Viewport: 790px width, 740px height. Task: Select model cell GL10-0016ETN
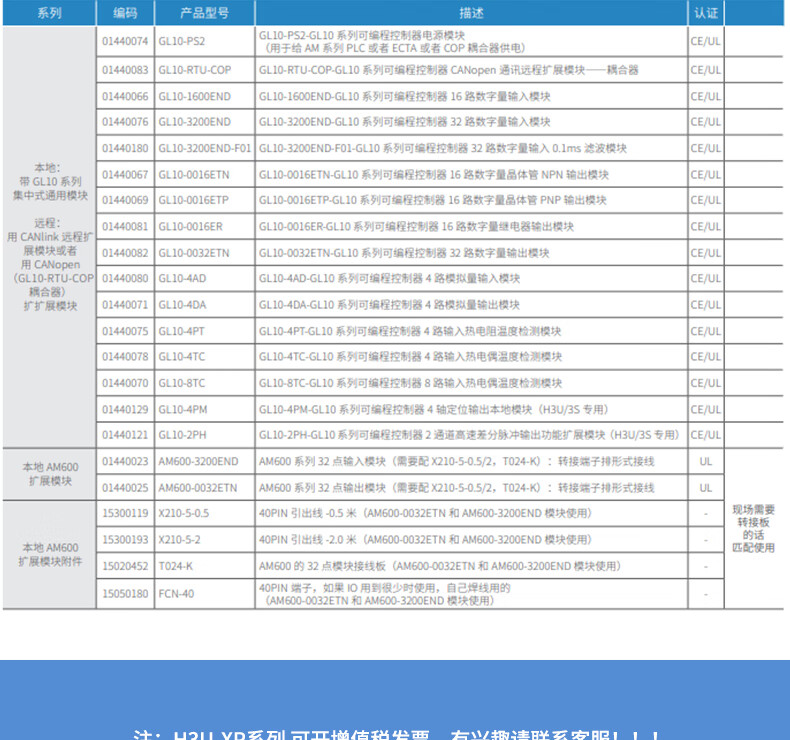click(205, 175)
